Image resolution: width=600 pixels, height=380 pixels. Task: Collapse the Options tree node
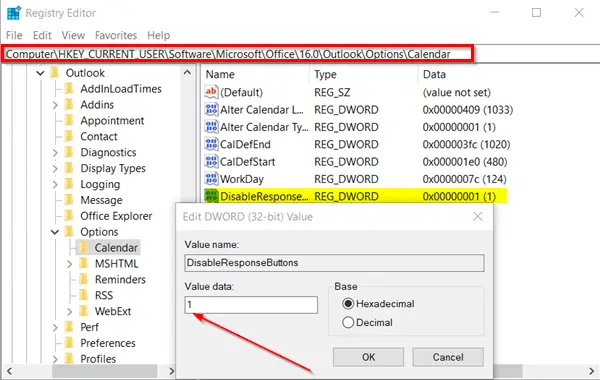(x=55, y=232)
